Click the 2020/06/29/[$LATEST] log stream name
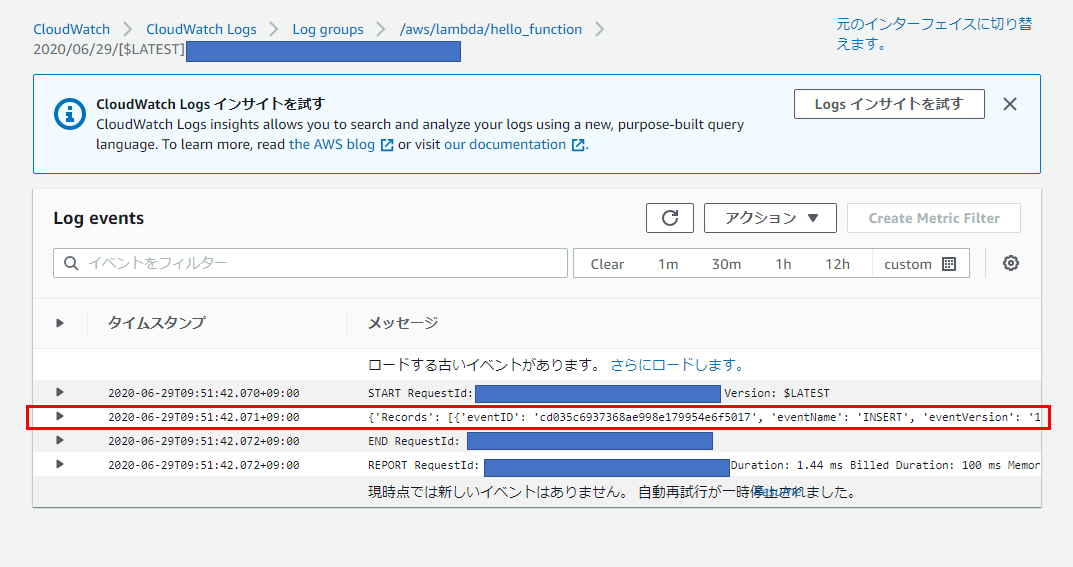 tap(109, 49)
